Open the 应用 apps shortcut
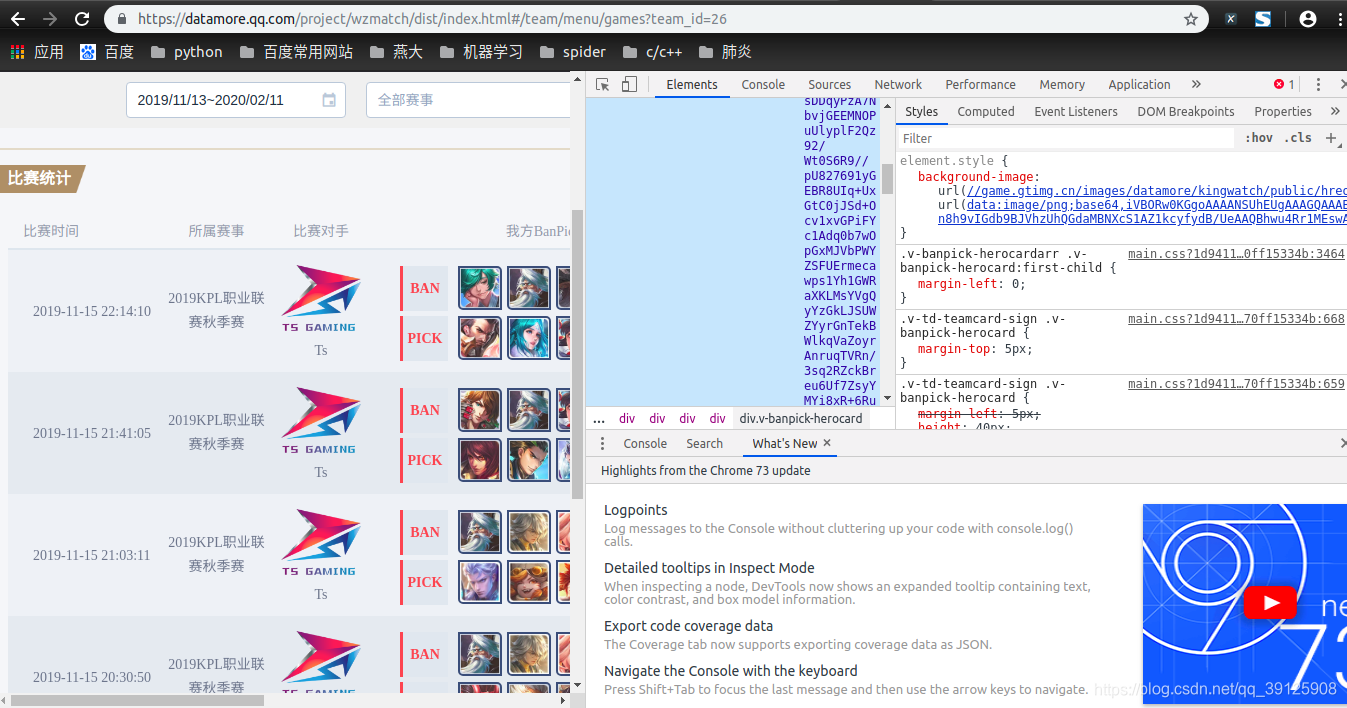 [x=37, y=52]
